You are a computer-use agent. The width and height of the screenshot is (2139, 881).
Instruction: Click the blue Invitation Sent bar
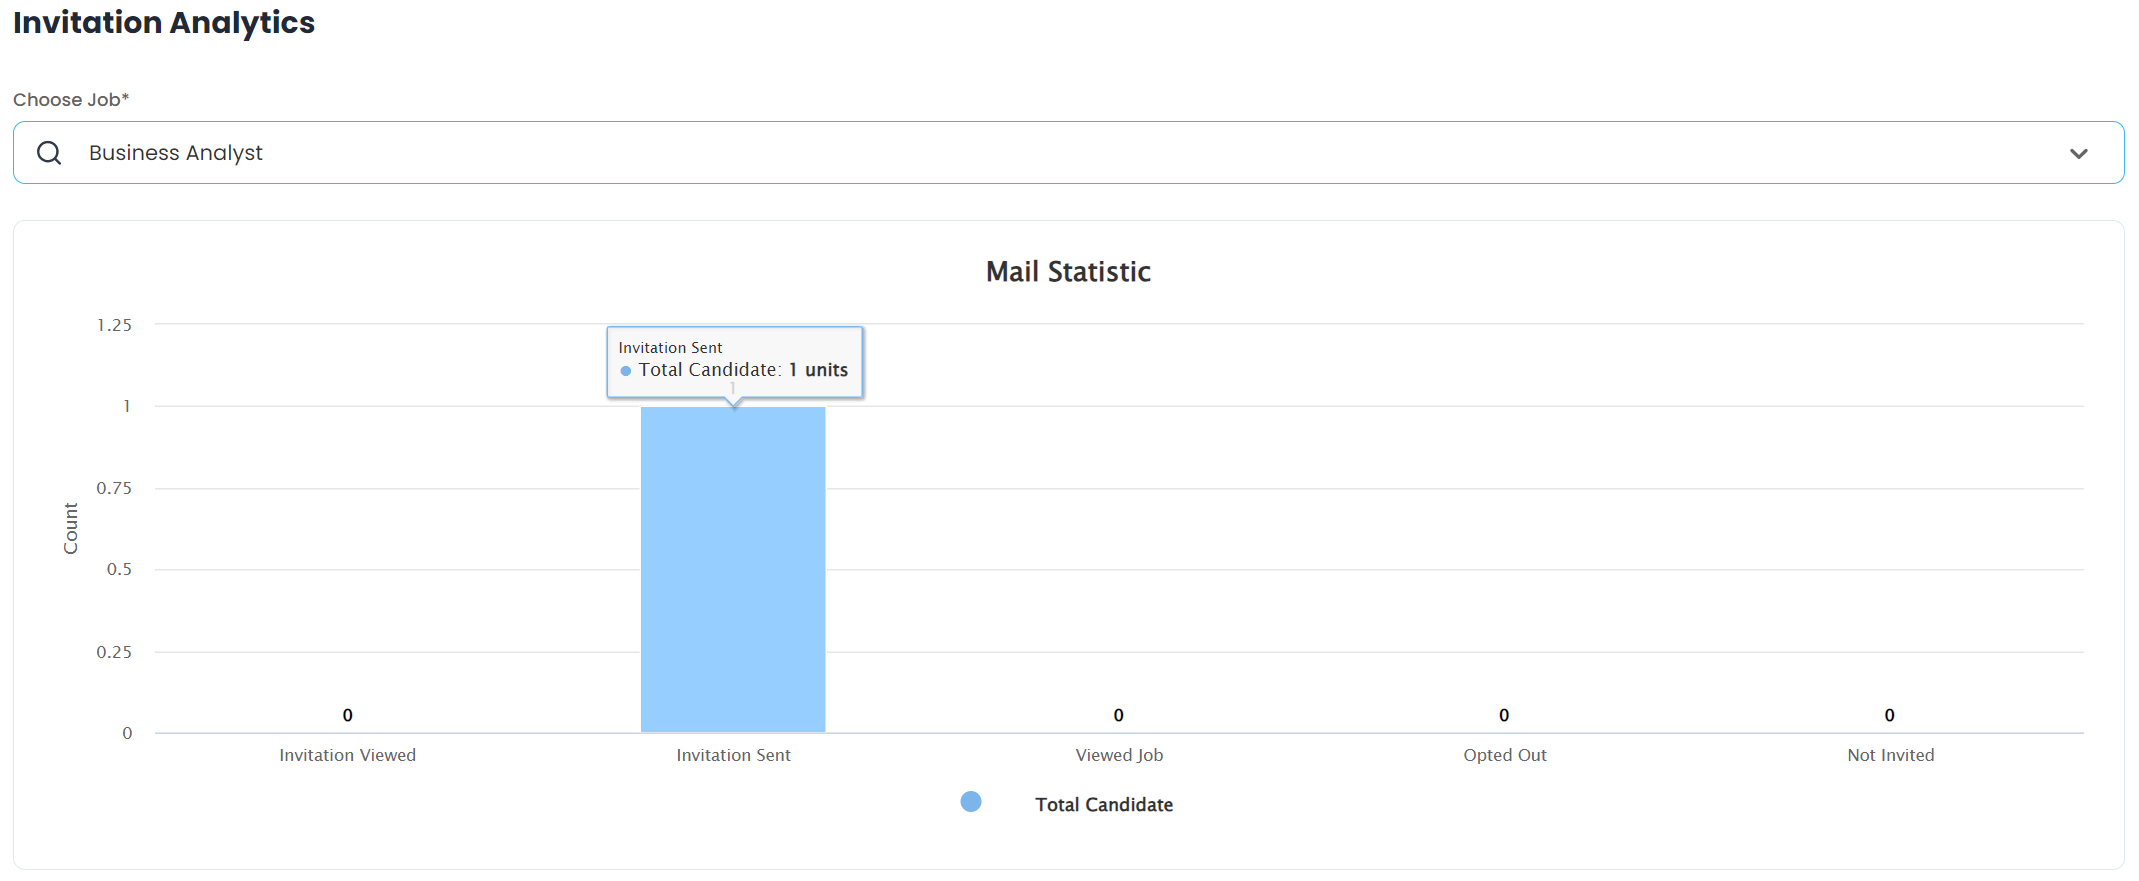tap(733, 570)
